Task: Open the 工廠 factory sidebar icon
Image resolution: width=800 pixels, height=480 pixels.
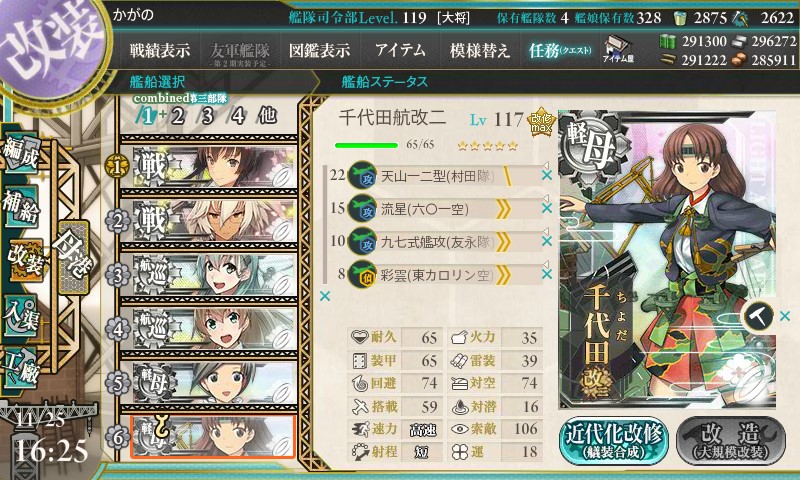Action: pos(21,366)
